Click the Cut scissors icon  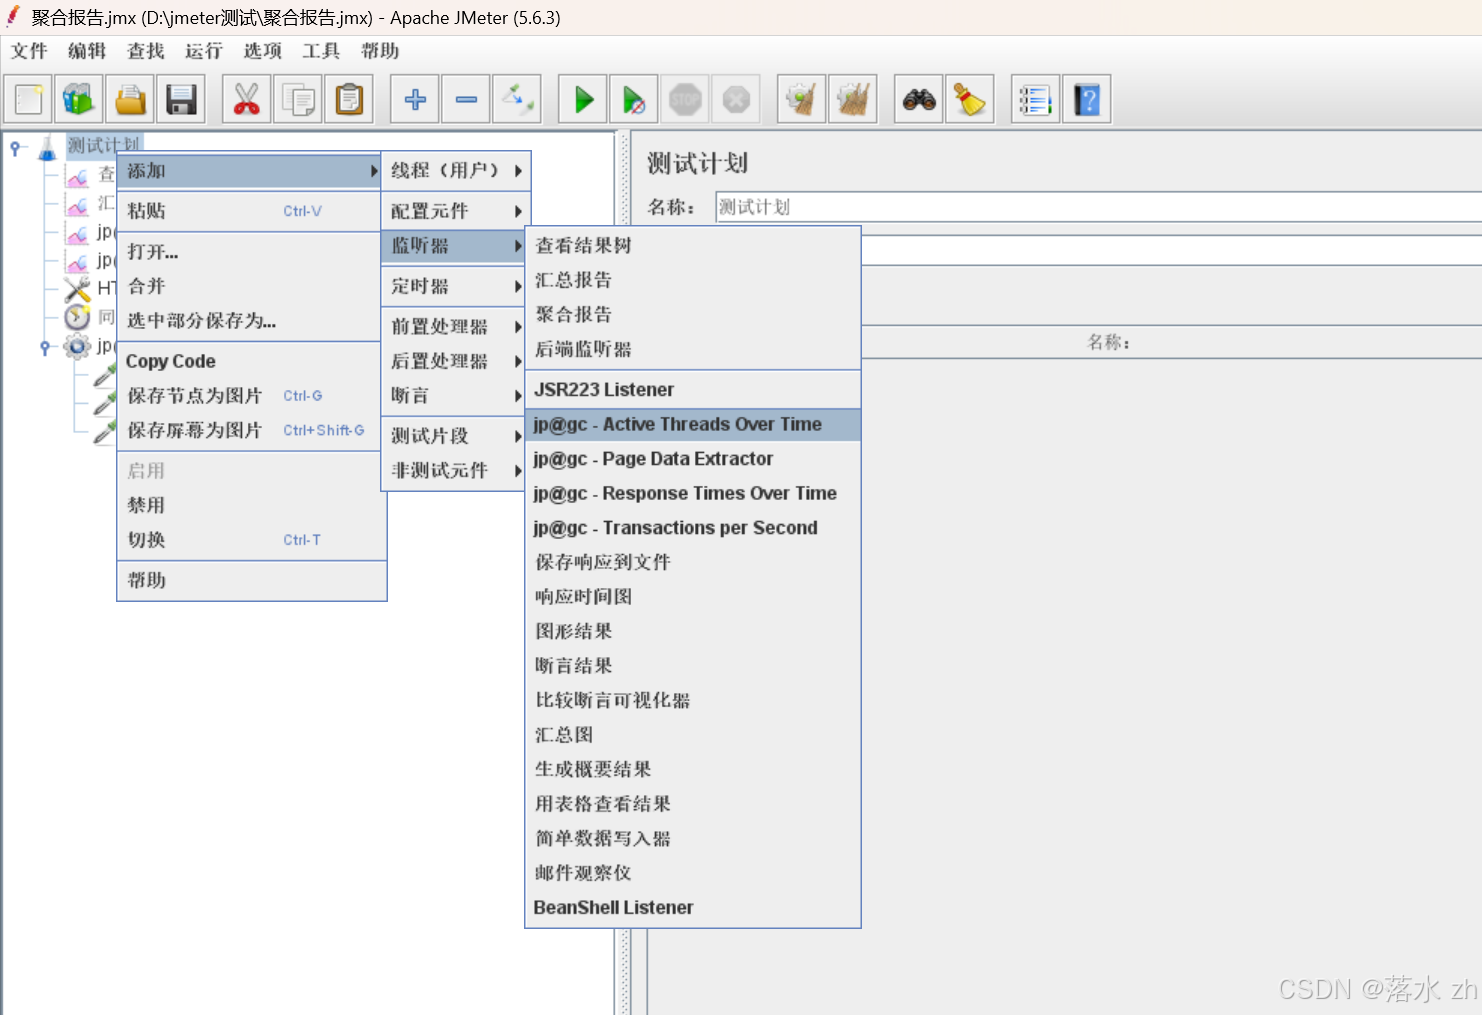[246, 99]
